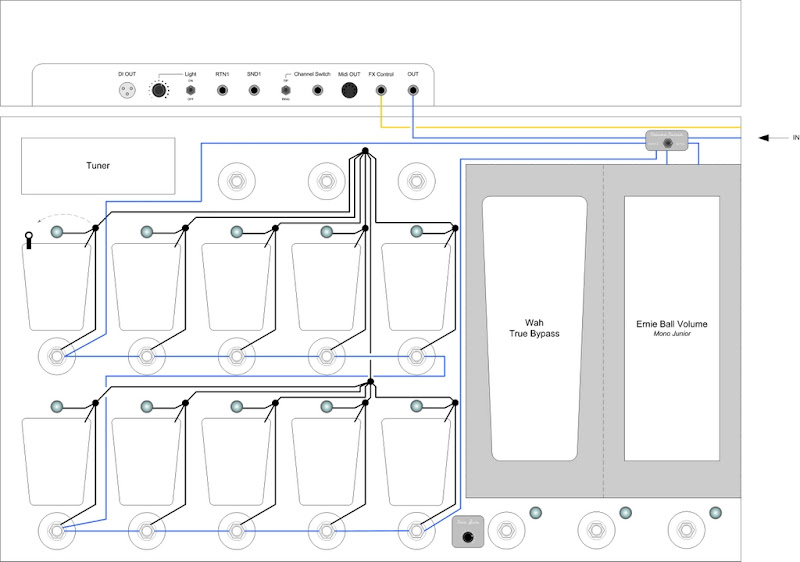The width and height of the screenshot is (800, 562).
Task: Select the second pedal in the upper row
Action: [x=146, y=287]
